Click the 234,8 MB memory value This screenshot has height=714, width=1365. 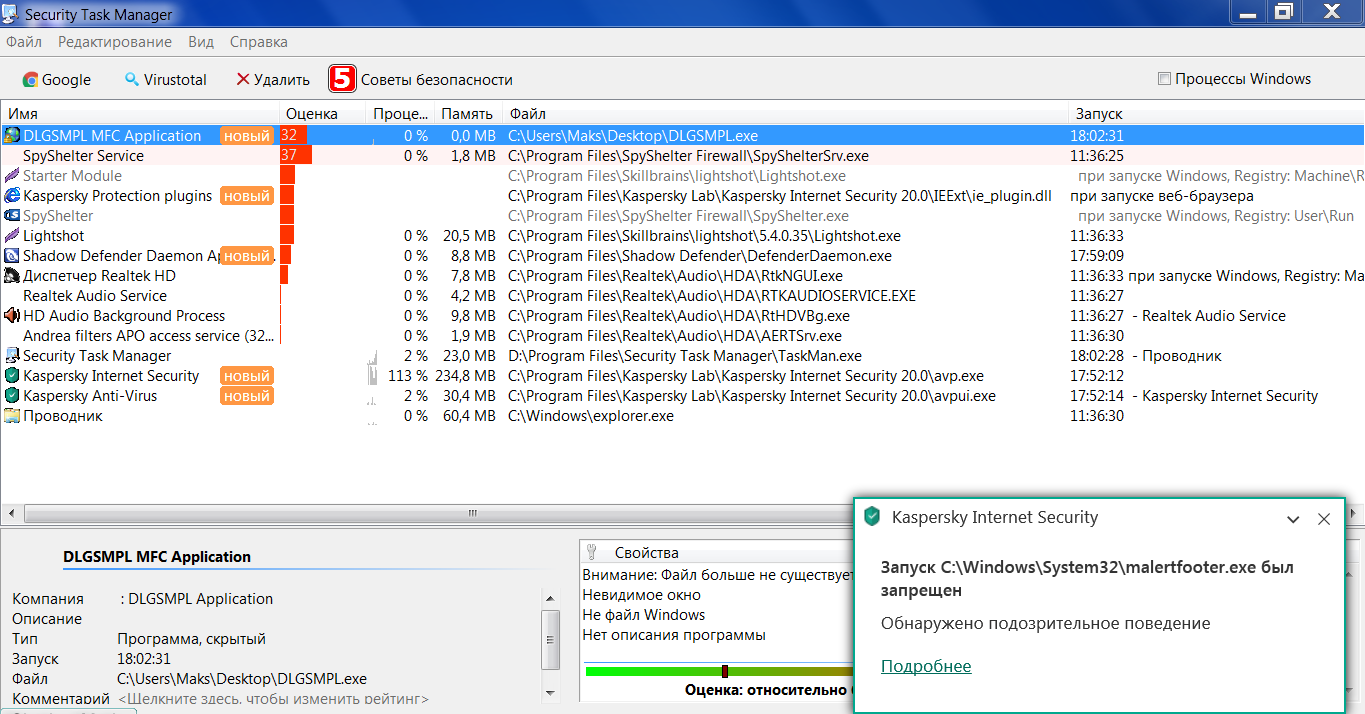pyautogui.click(x=465, y=376)
